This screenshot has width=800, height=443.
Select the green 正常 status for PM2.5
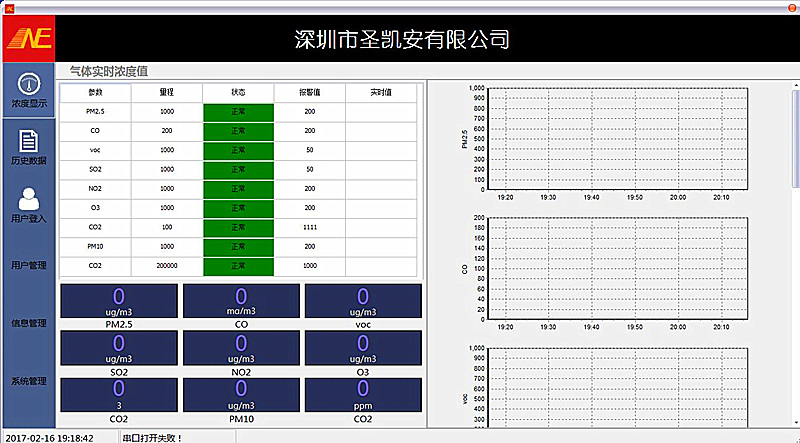(238, 111)
